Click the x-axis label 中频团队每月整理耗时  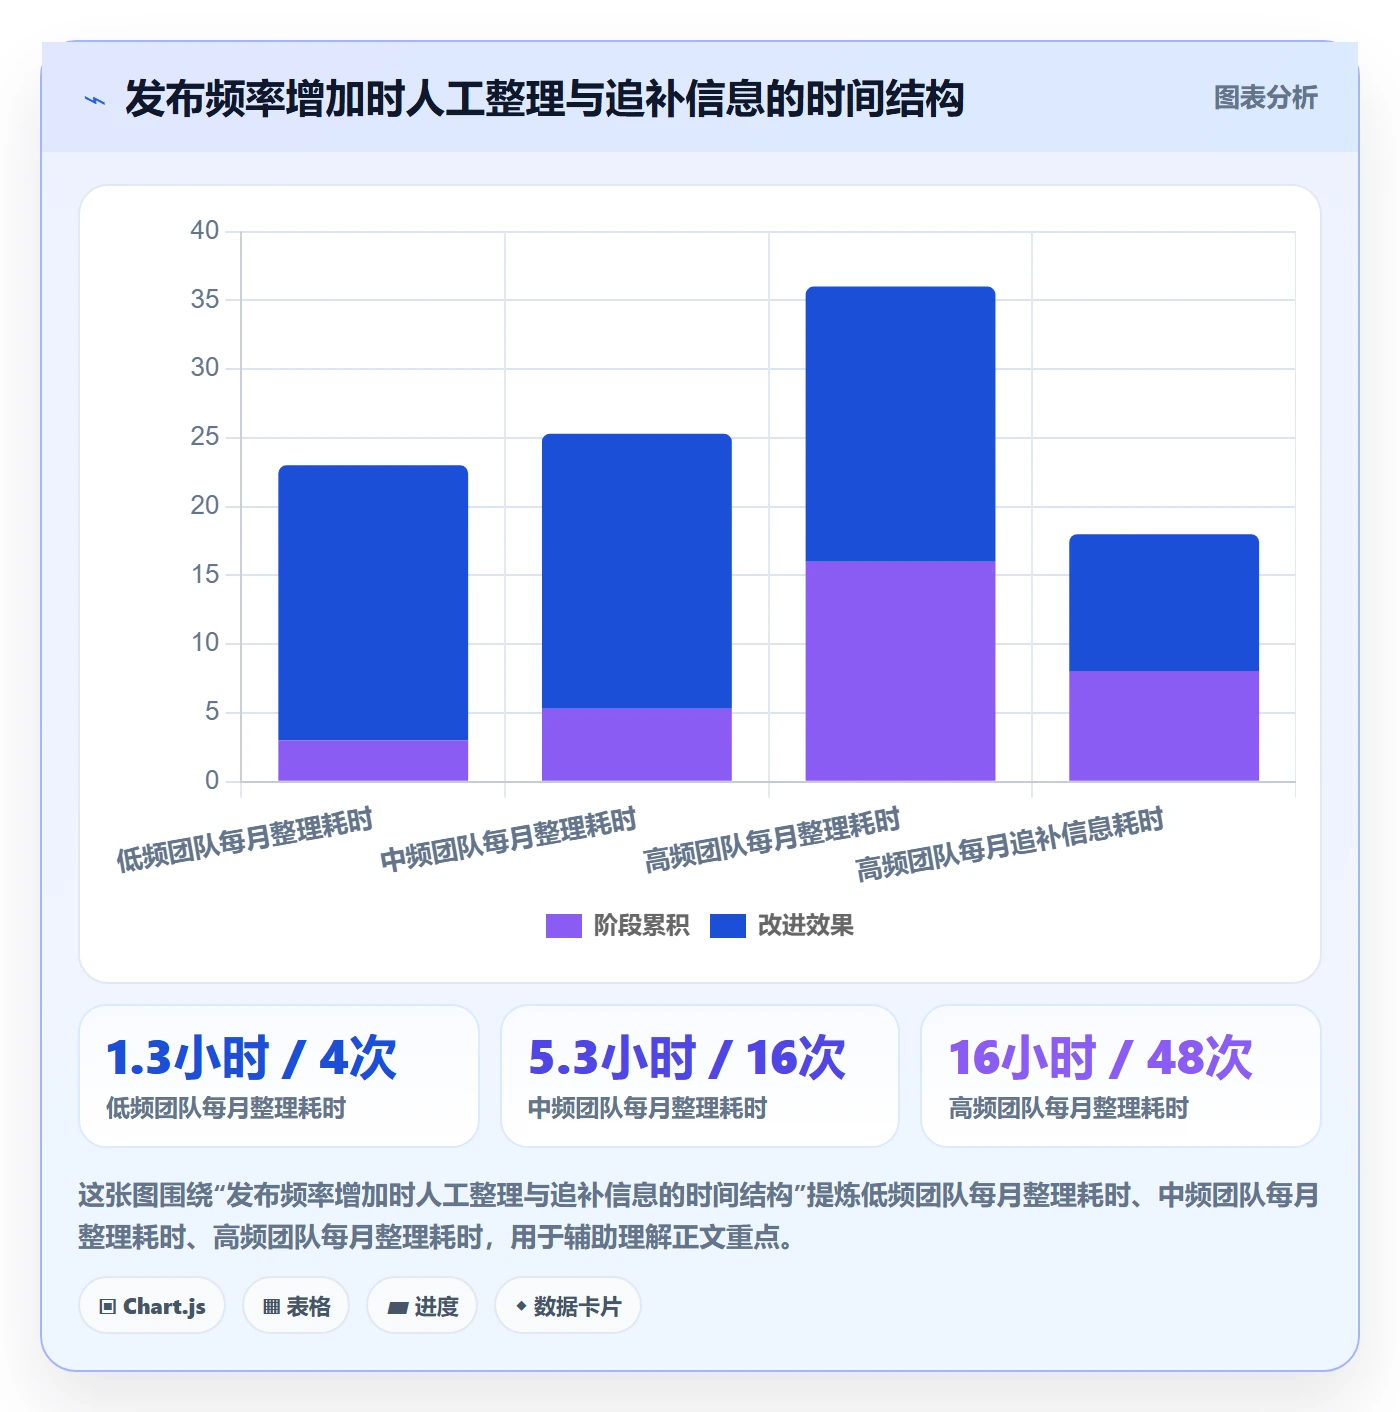(508, 840)
